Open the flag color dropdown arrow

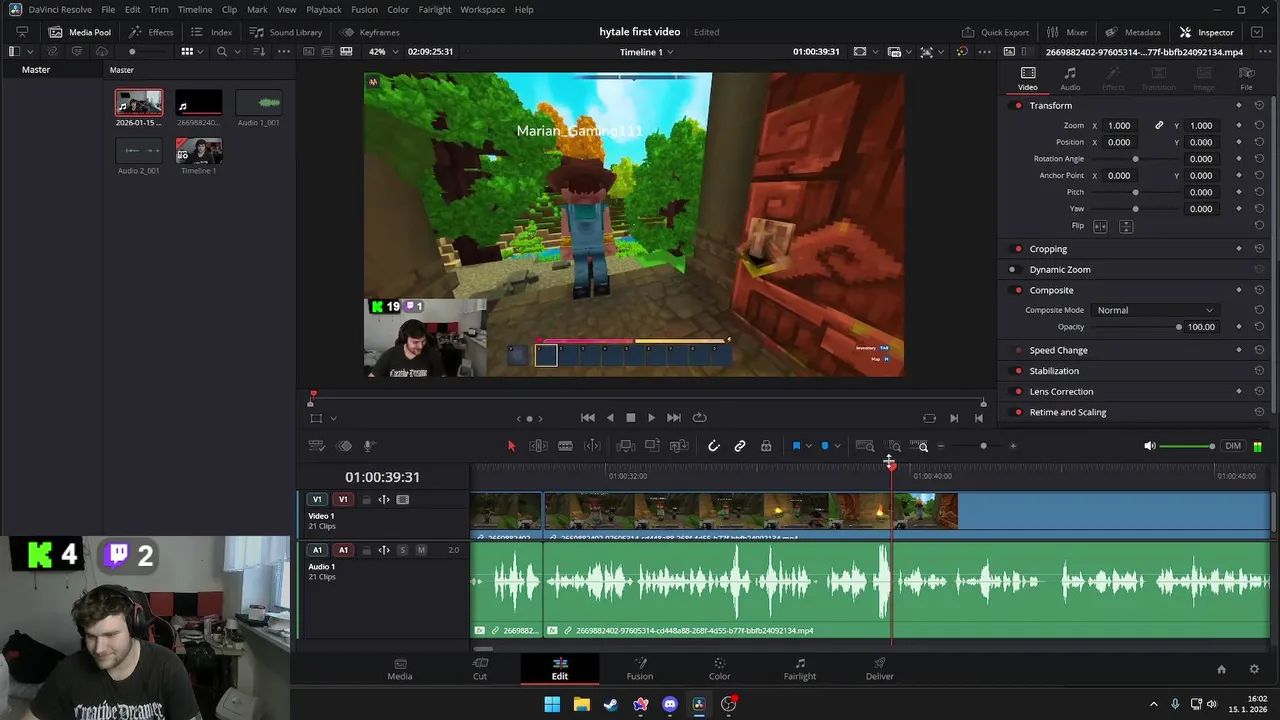coord(808,446)
